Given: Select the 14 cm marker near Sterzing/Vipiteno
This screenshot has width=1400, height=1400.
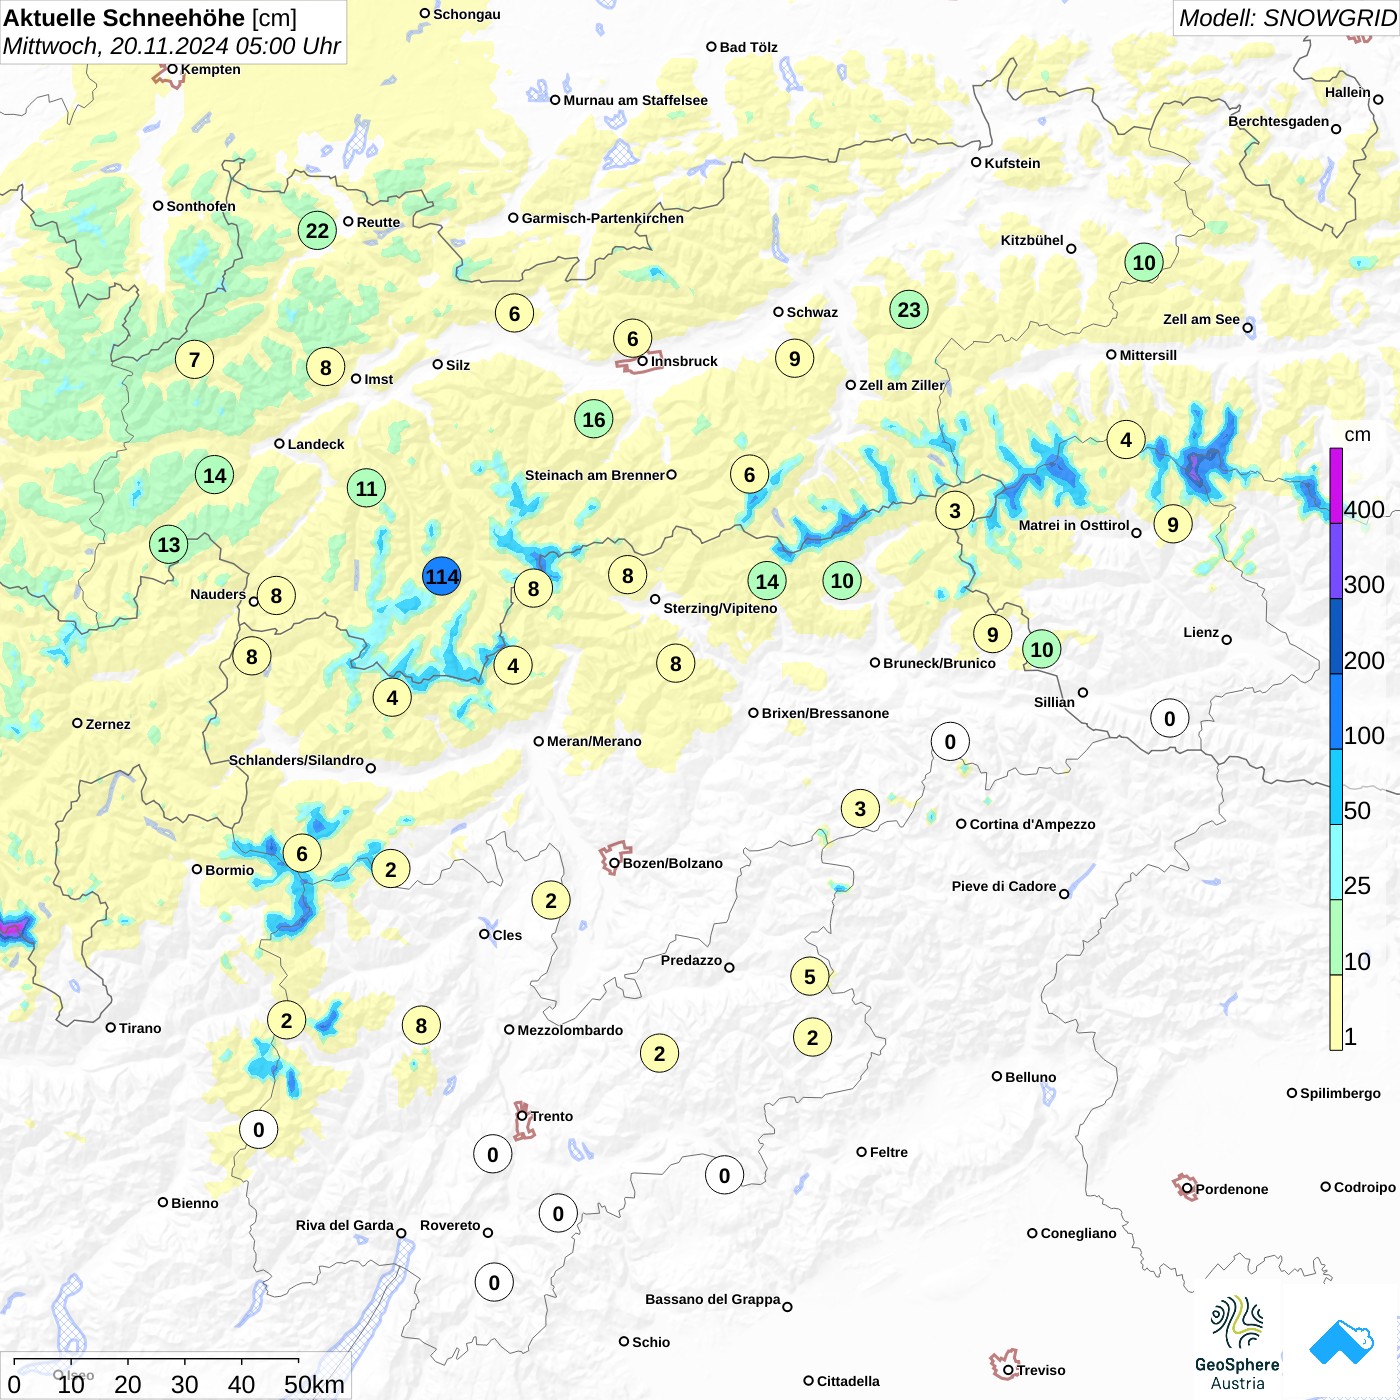Looking at the screenshot, I should point(767,581).
